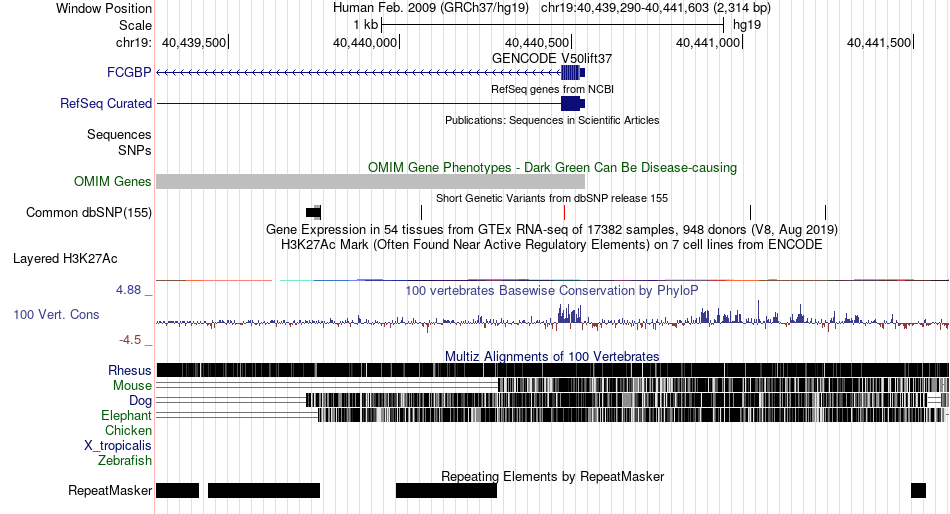
Task: Select the Zebrafish species label
Action: [124, 460]
